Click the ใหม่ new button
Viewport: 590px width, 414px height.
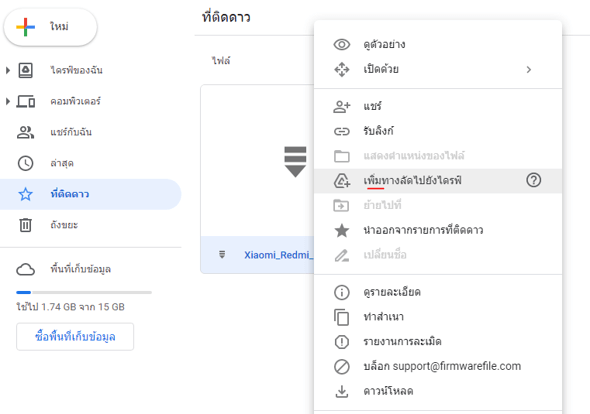[x=50, y=27]
